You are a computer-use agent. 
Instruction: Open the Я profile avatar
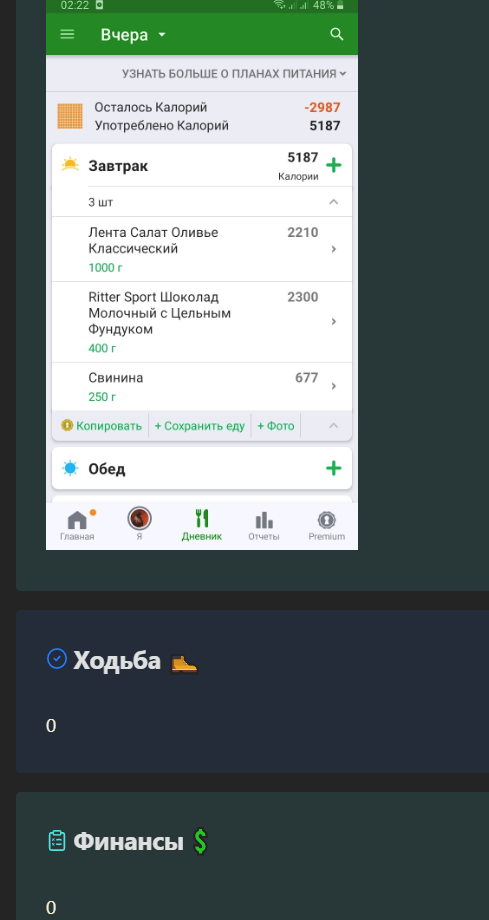139,519
